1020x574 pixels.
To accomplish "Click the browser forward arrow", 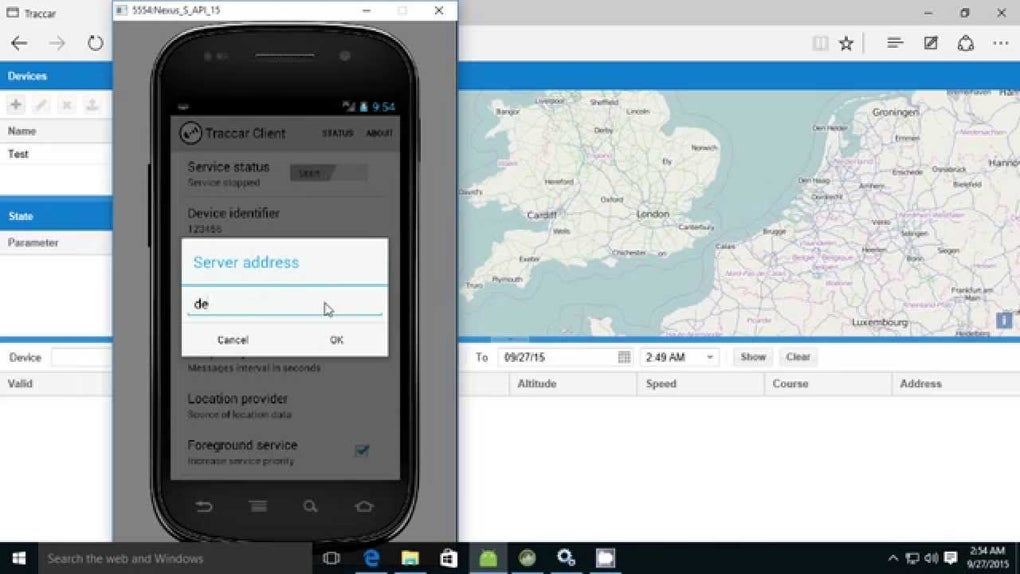I will pos(57,44).
